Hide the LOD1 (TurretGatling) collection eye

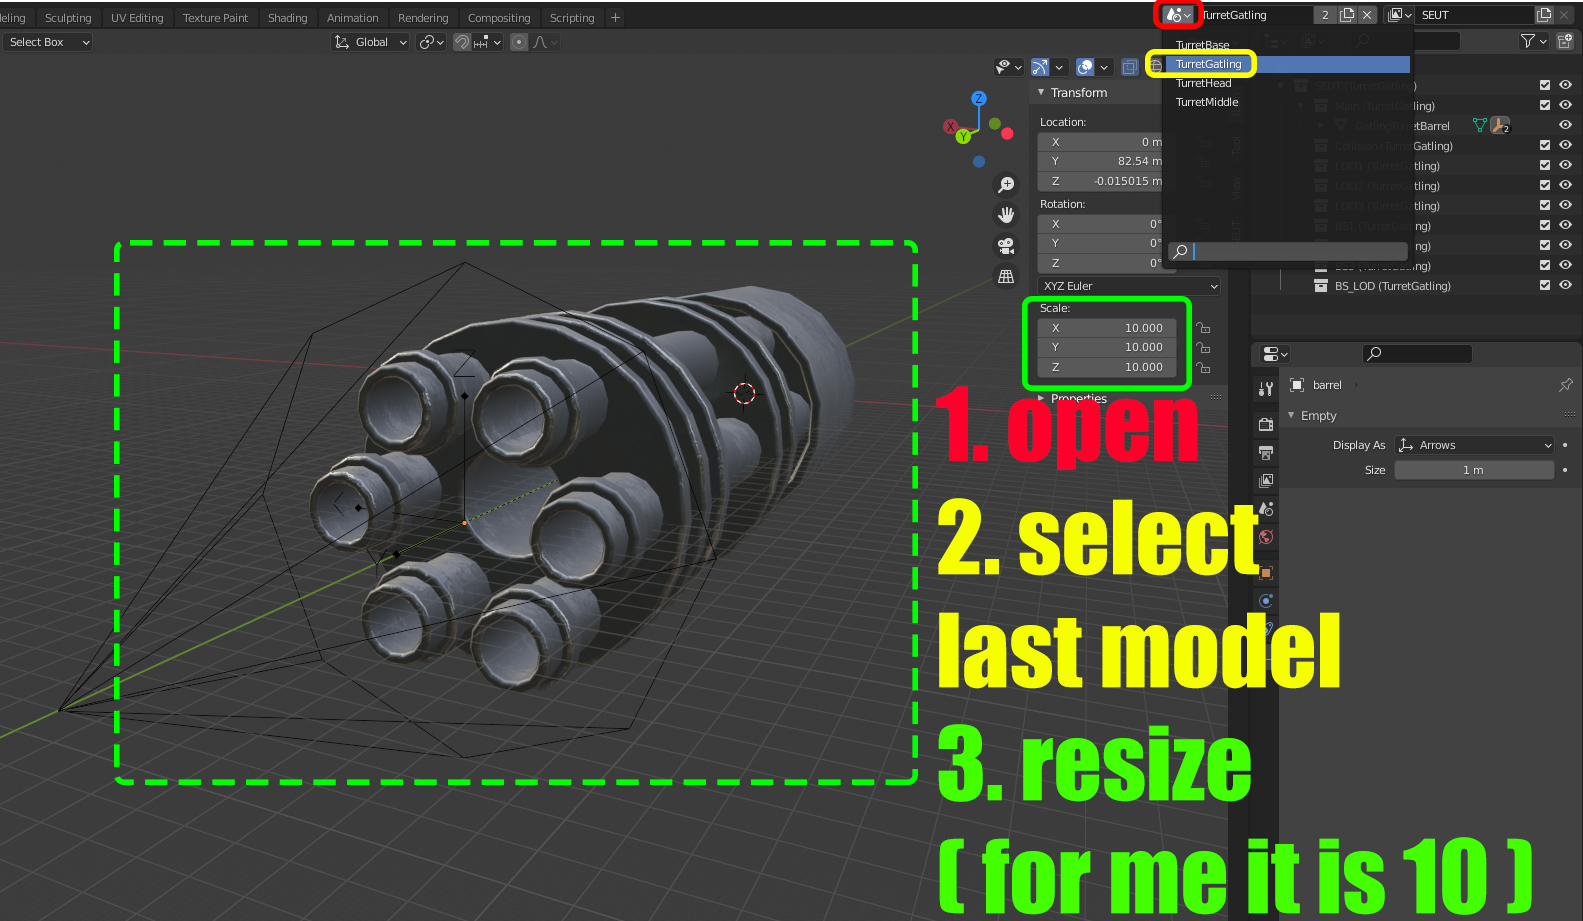click(x=1565, y=165)
